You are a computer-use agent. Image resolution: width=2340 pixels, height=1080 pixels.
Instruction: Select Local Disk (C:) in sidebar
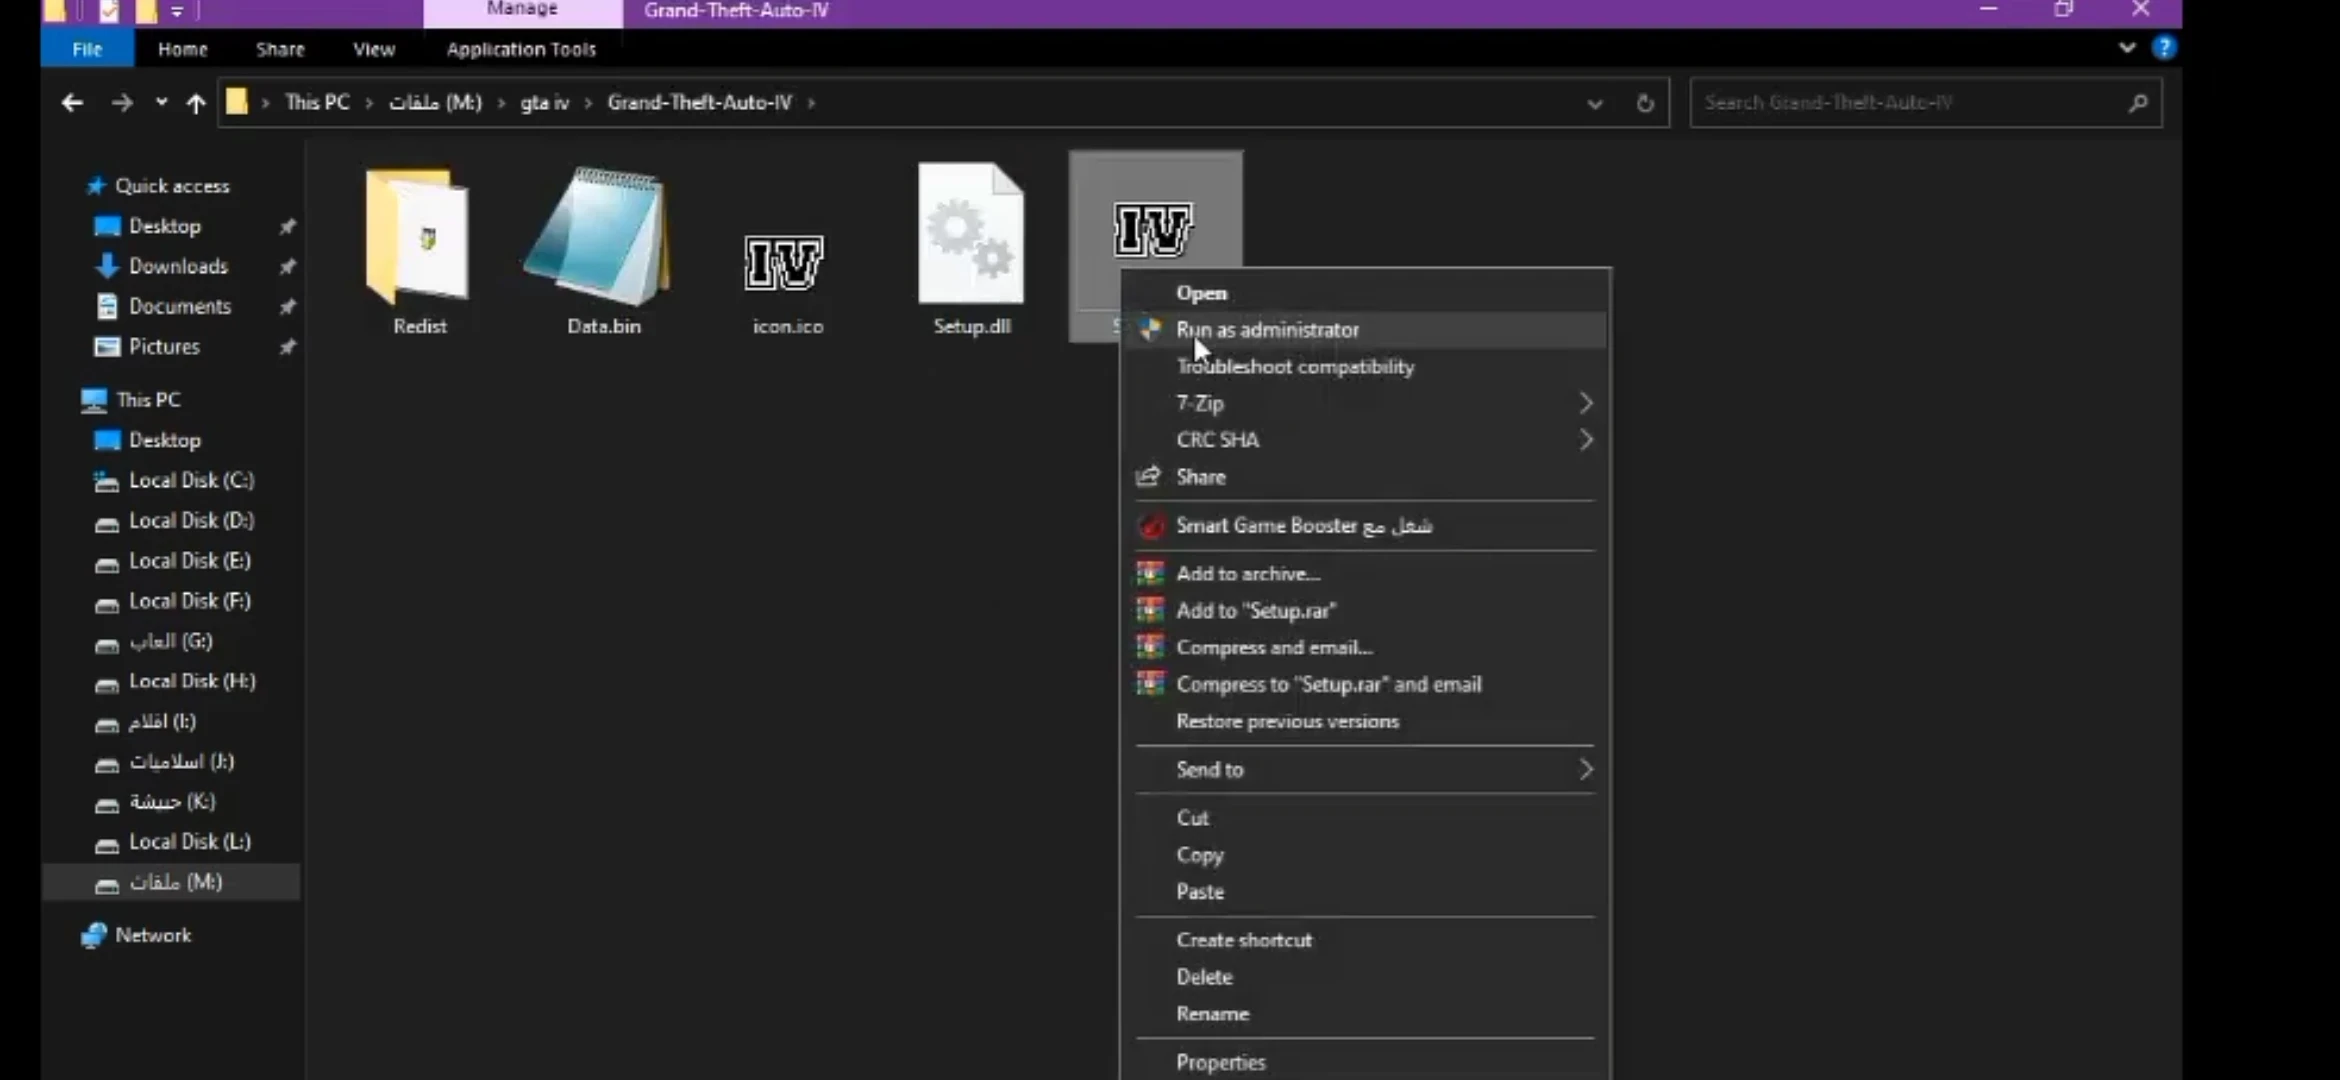click(191, 480)
